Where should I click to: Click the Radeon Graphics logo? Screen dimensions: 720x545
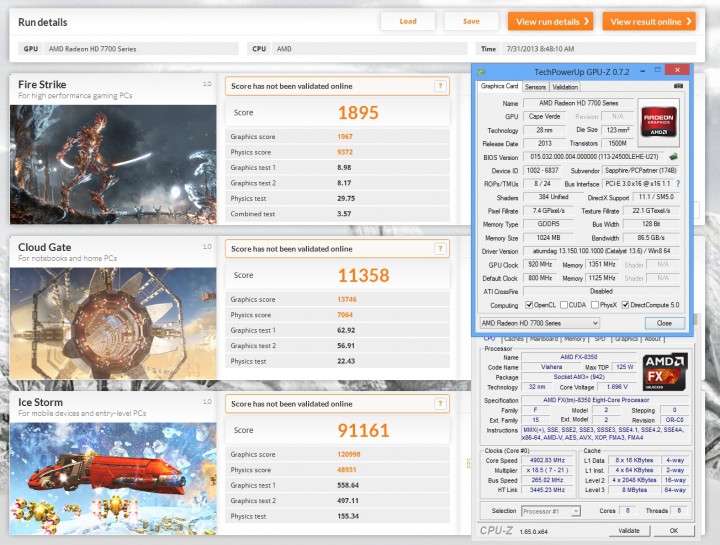(x=658, y=121)
